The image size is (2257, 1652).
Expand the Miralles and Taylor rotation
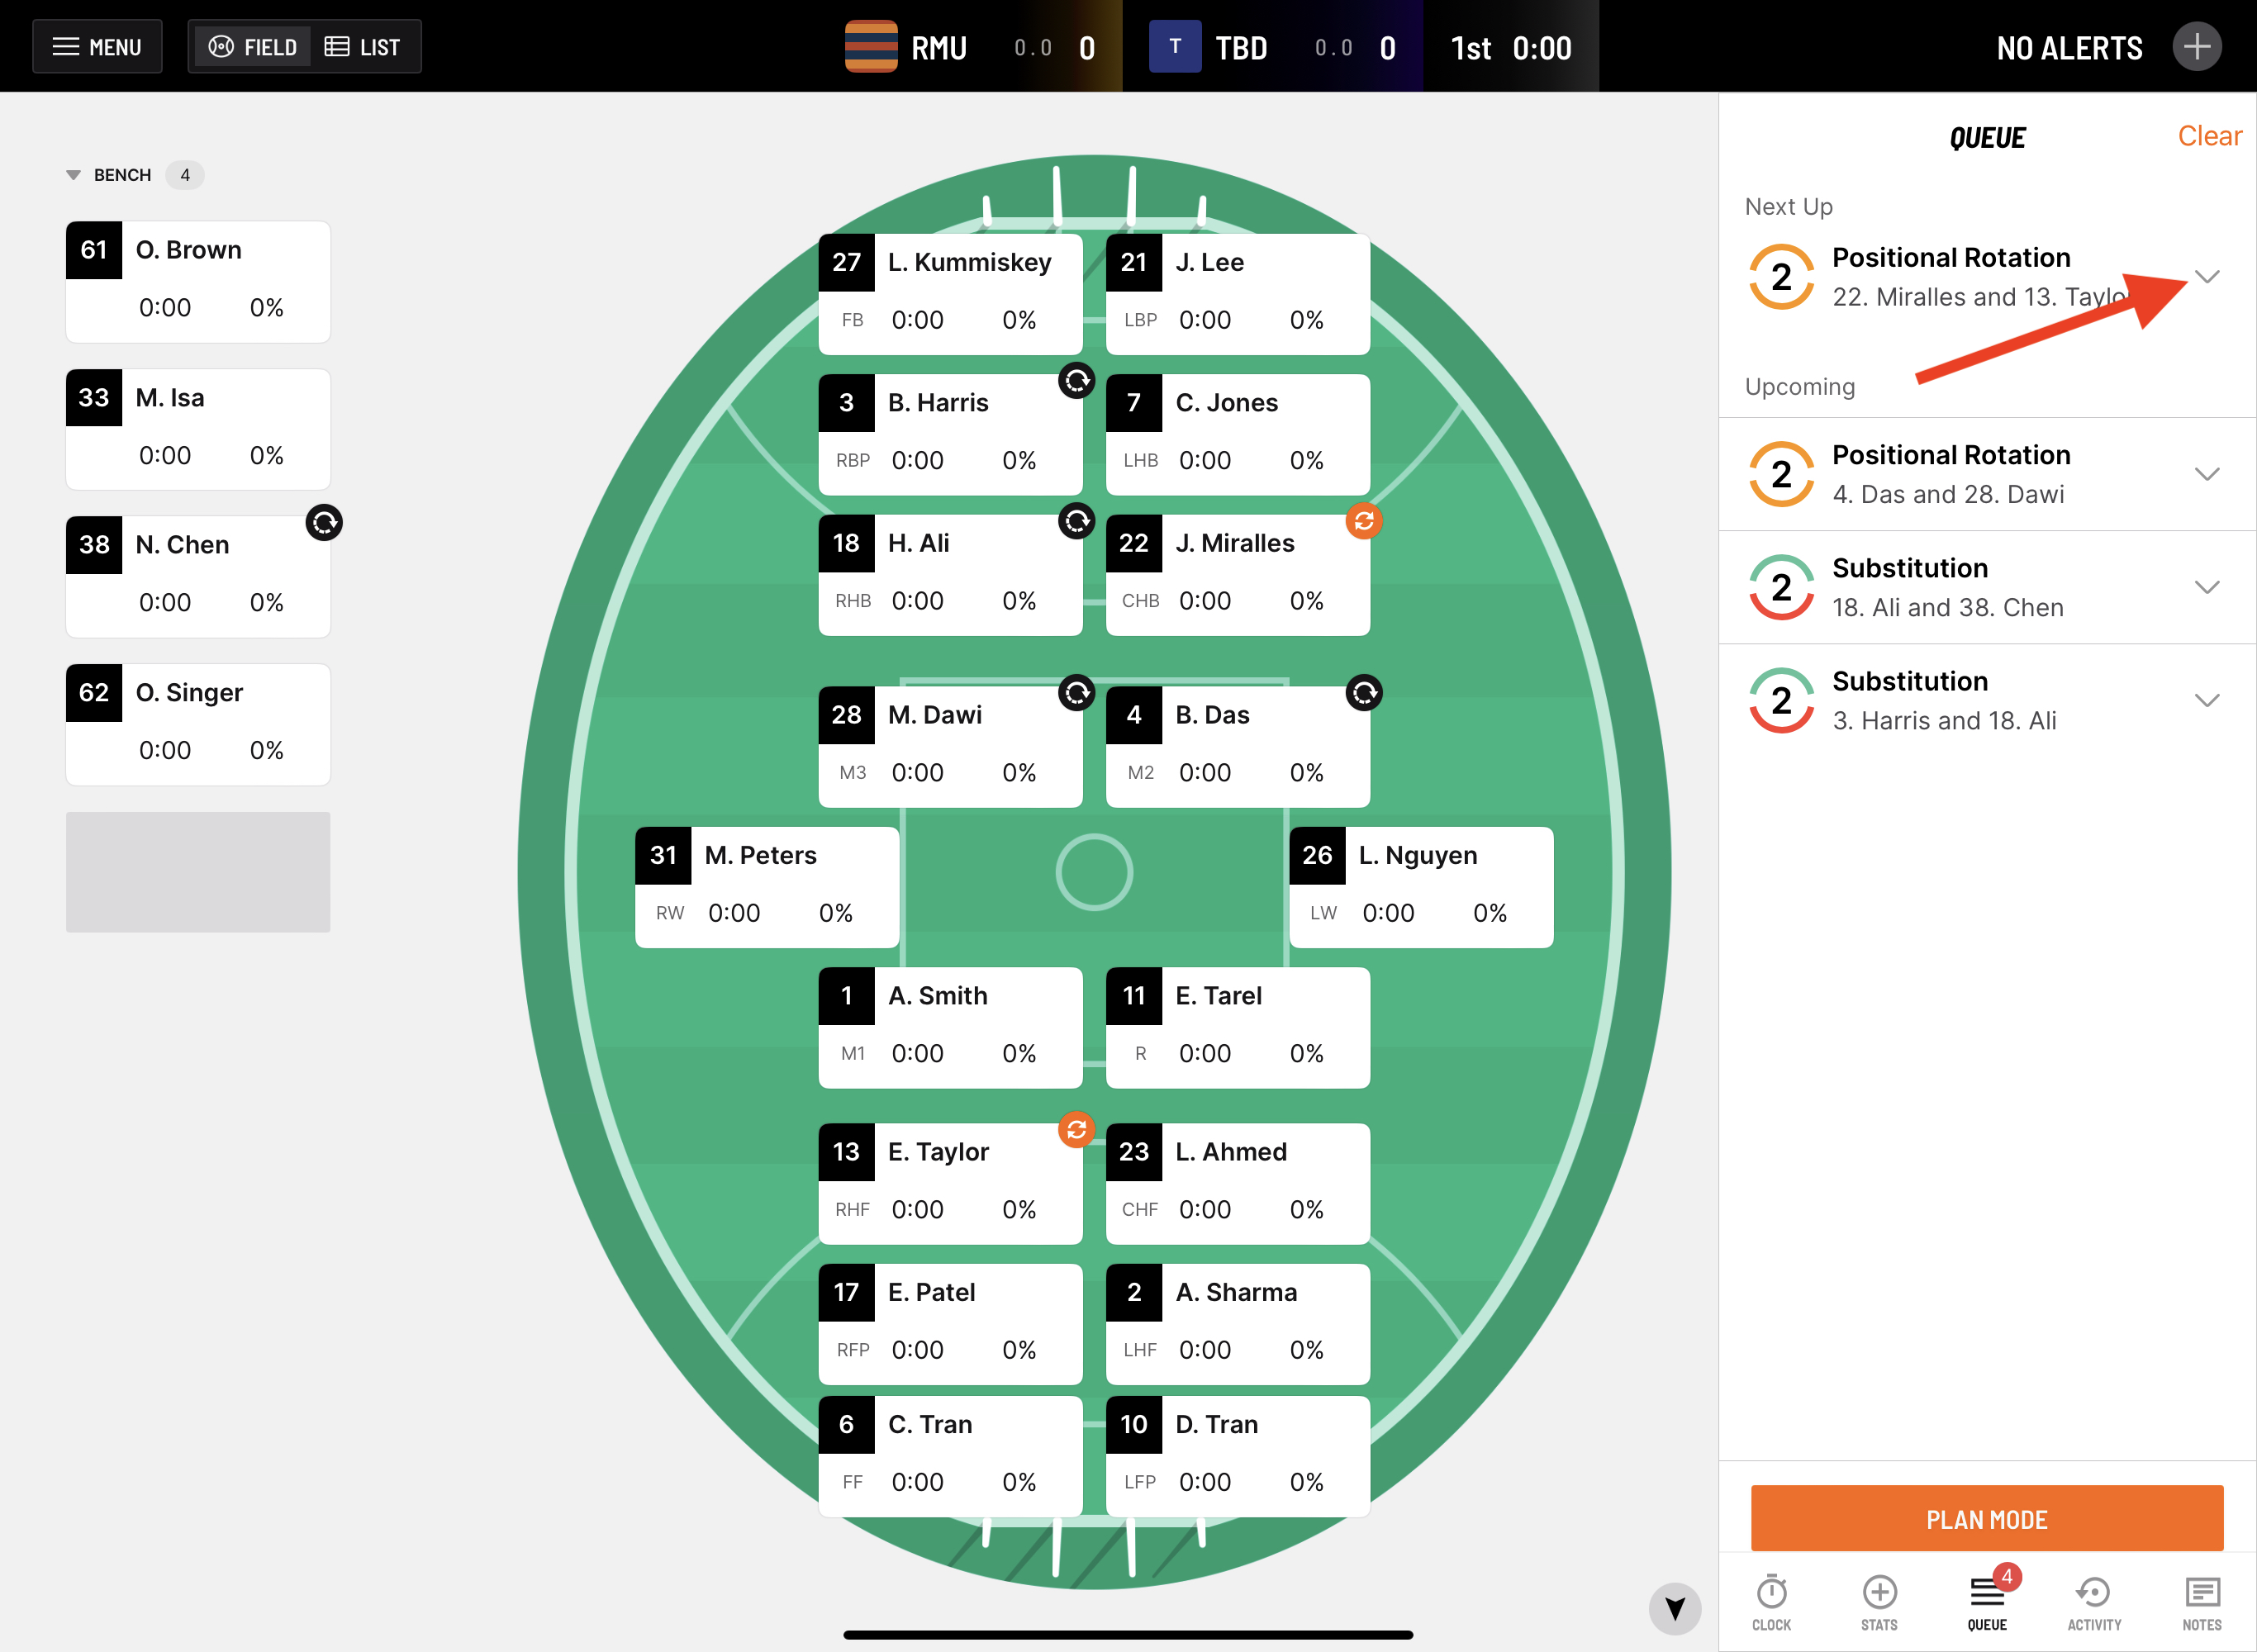tap(2206, 277)
